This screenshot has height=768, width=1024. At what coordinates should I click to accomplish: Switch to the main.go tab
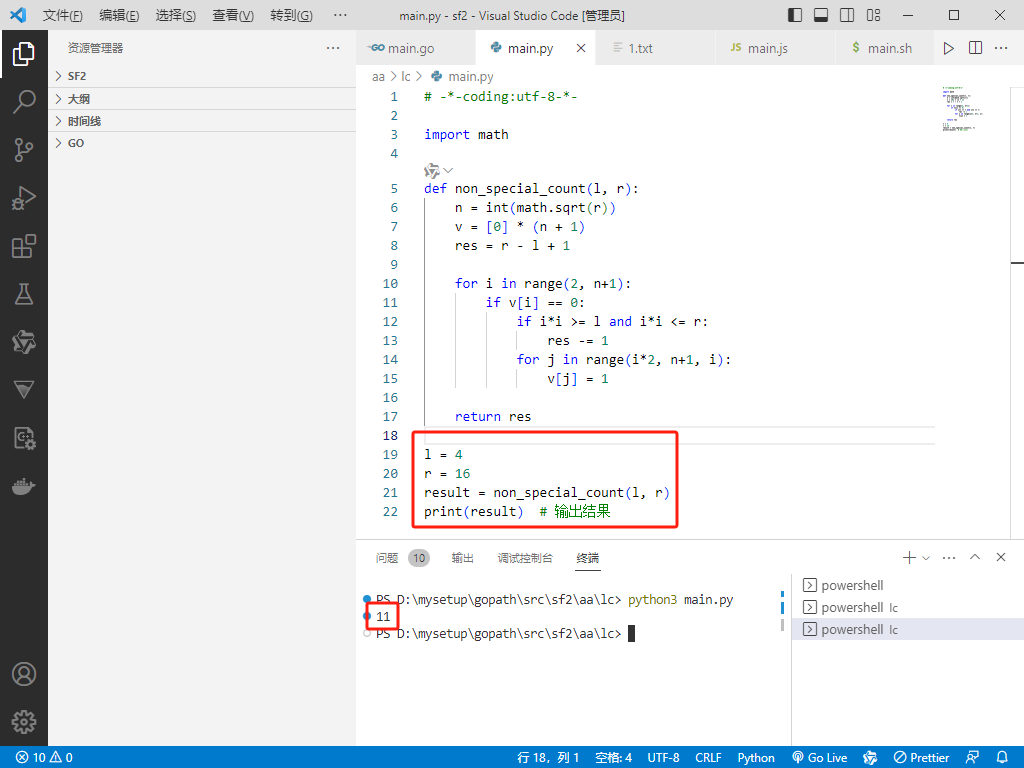(416, 48)
